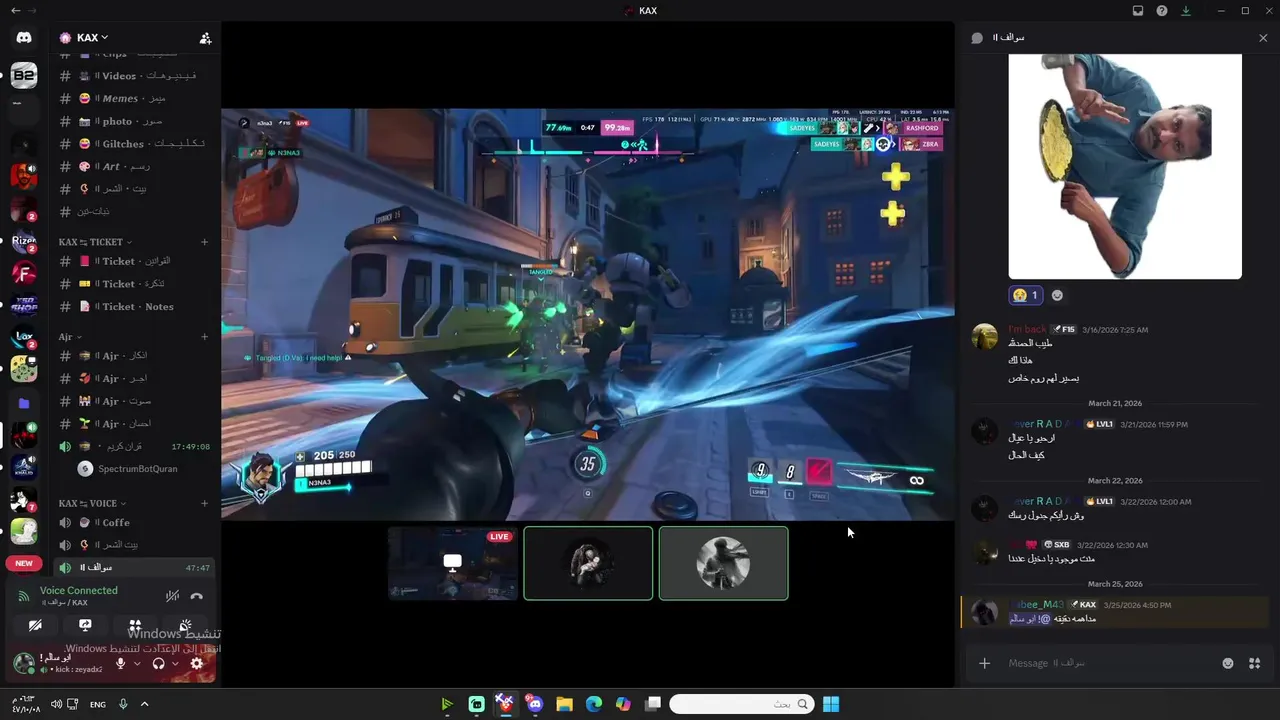Open apps launcher in message bar

[x=1254, y=663]
